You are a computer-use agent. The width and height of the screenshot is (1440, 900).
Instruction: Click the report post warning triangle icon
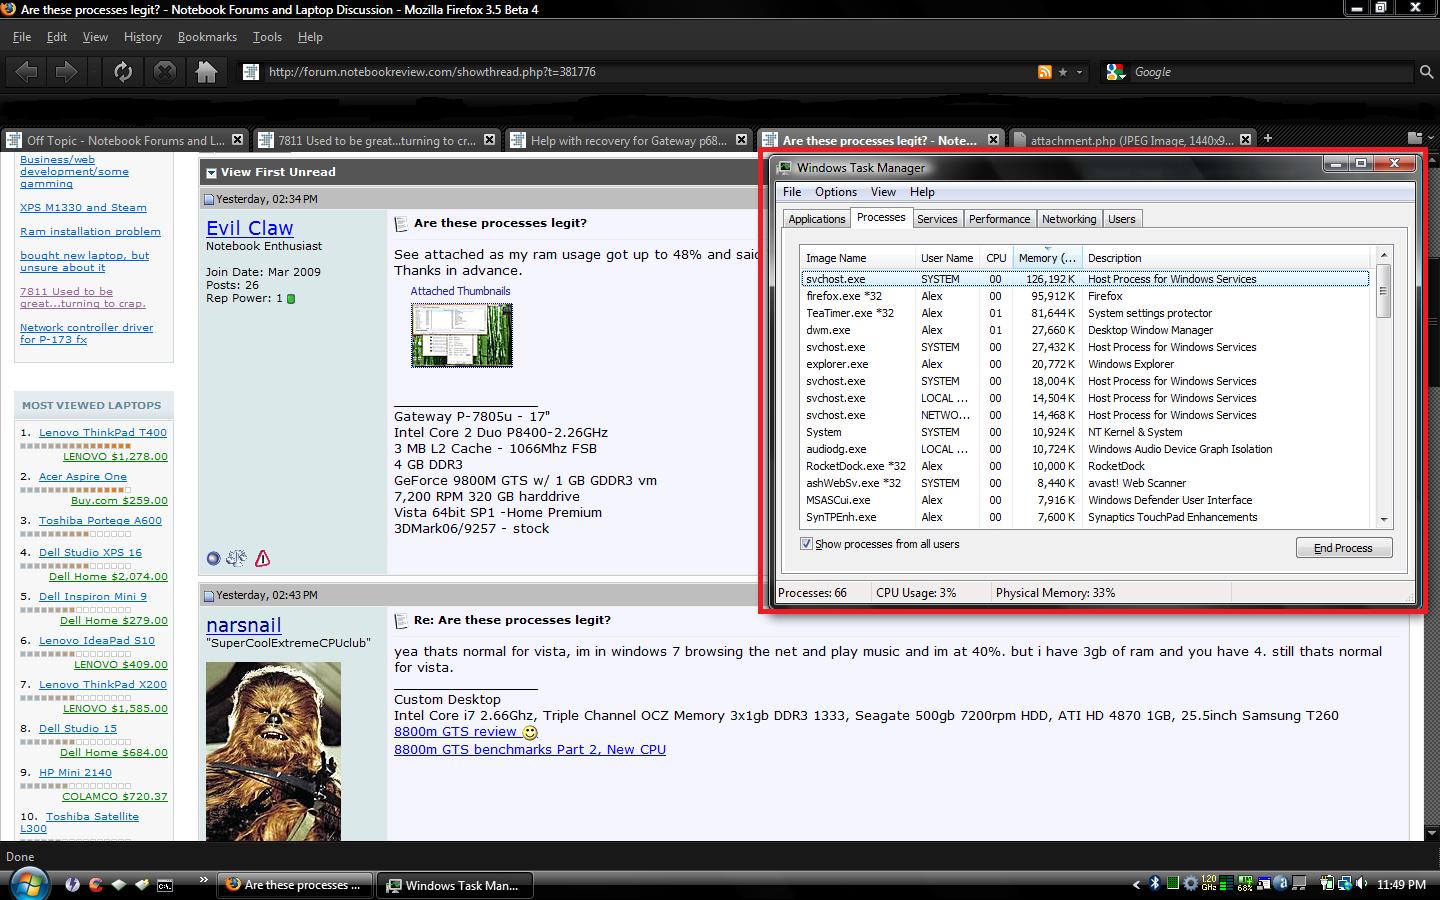(262, 558)
